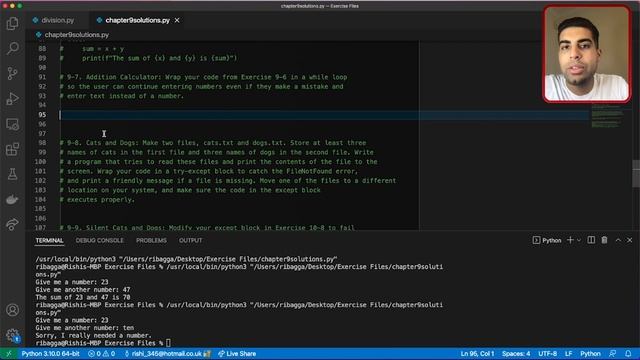Image resolution: width=640 pixels, height=360 pixels.
Task: Start Live Share from status bar
Action: 237,354
